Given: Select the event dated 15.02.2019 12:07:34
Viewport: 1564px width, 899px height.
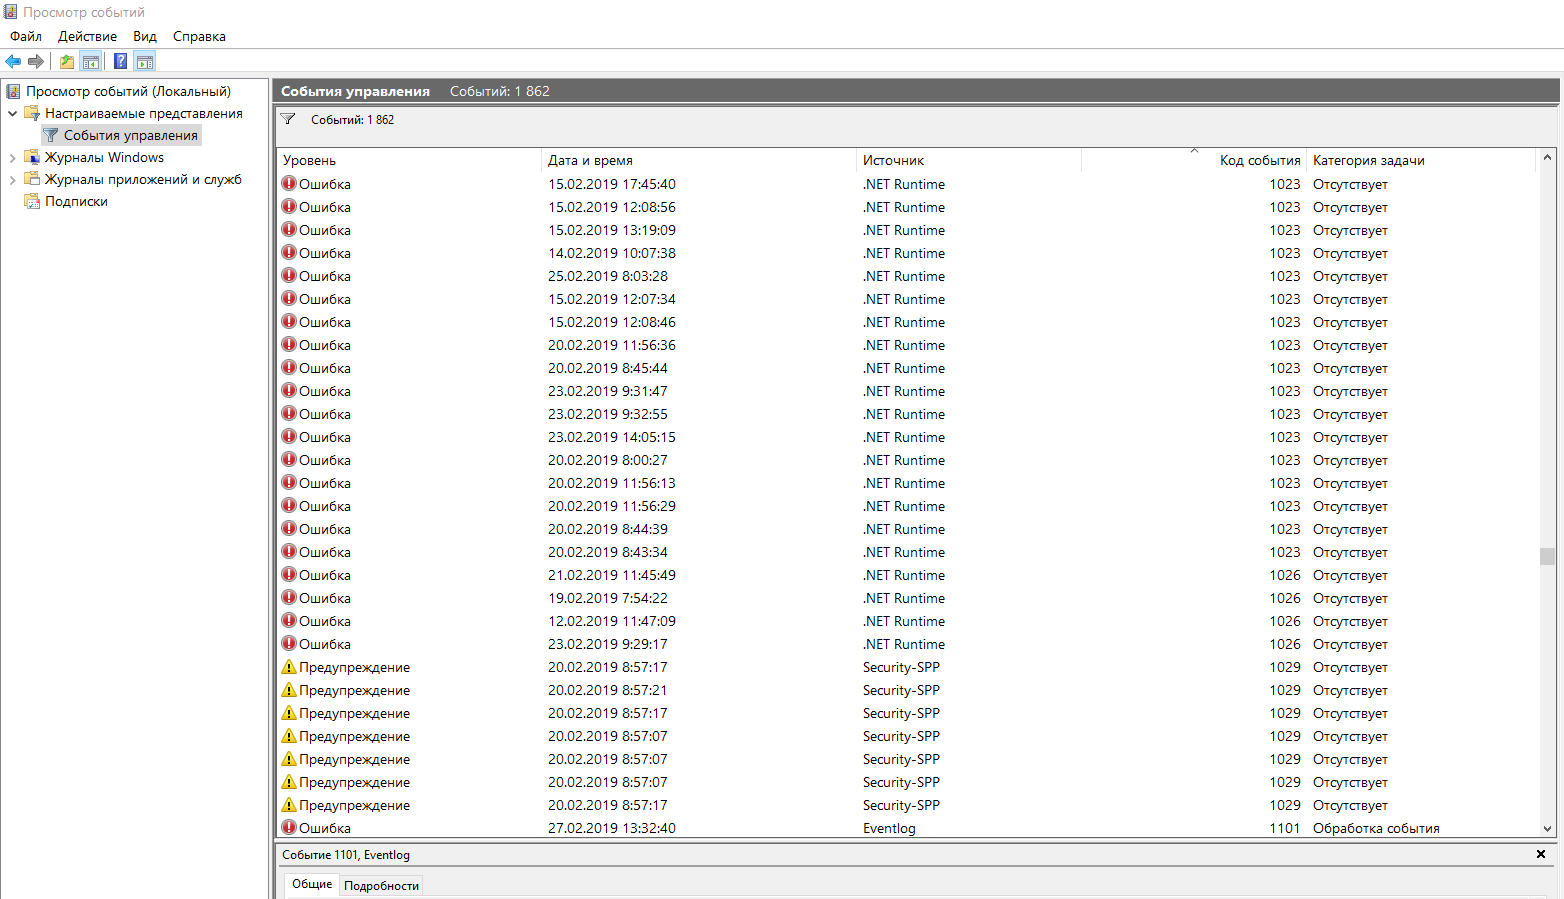Looking at the screenshot, I should coord(906,299).
